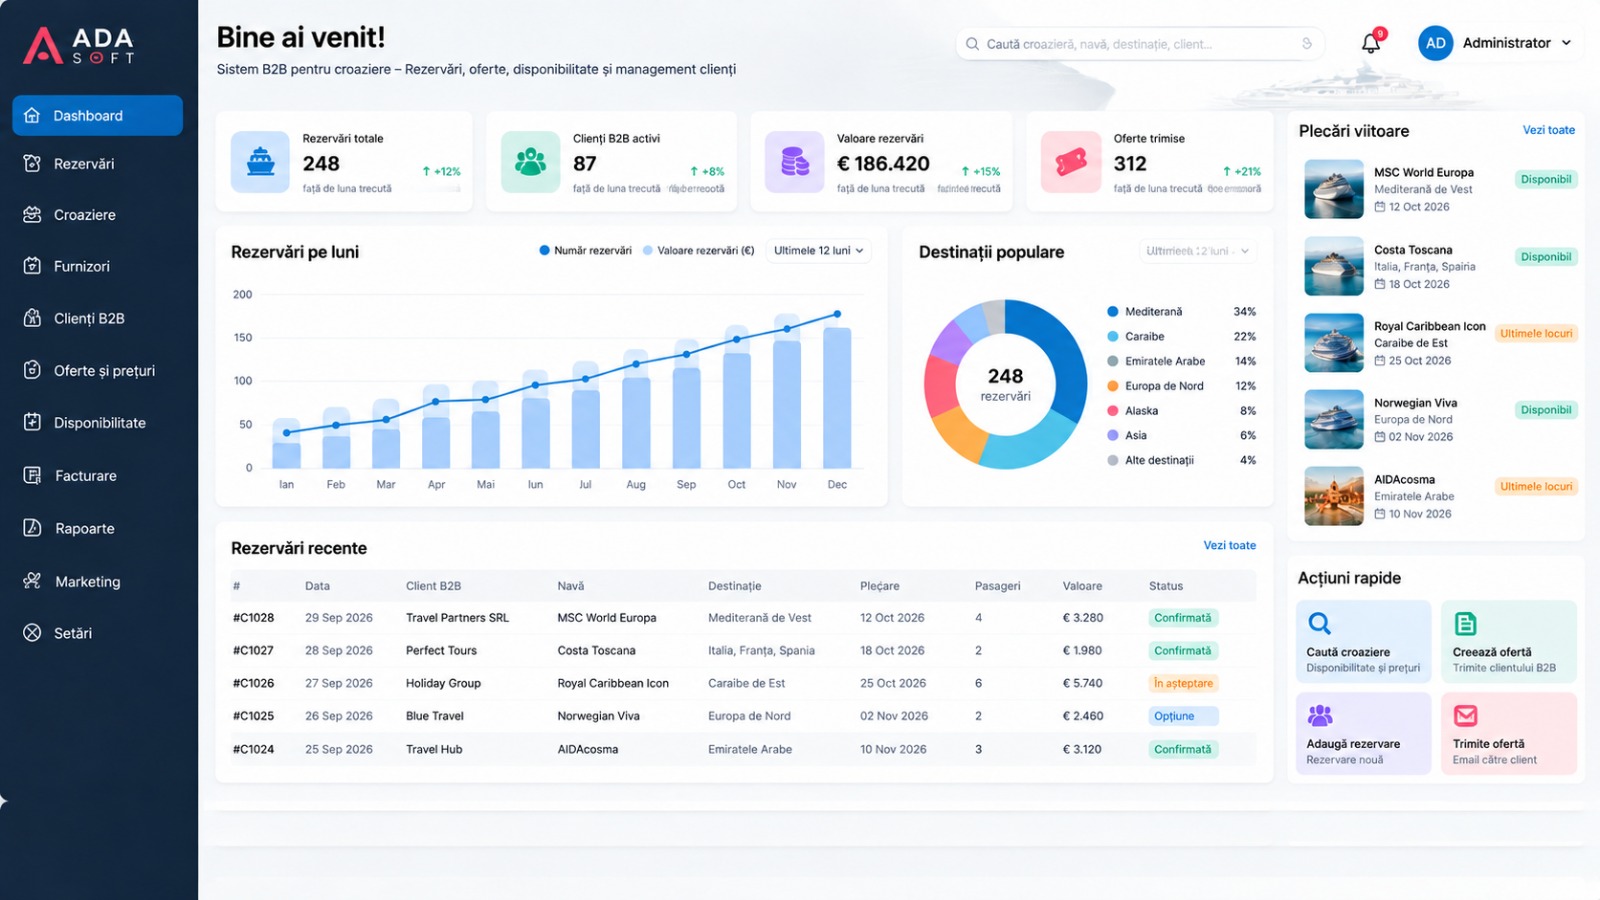
Task: Click the În așteptare status for #C1026
Action: point(1183,683)
